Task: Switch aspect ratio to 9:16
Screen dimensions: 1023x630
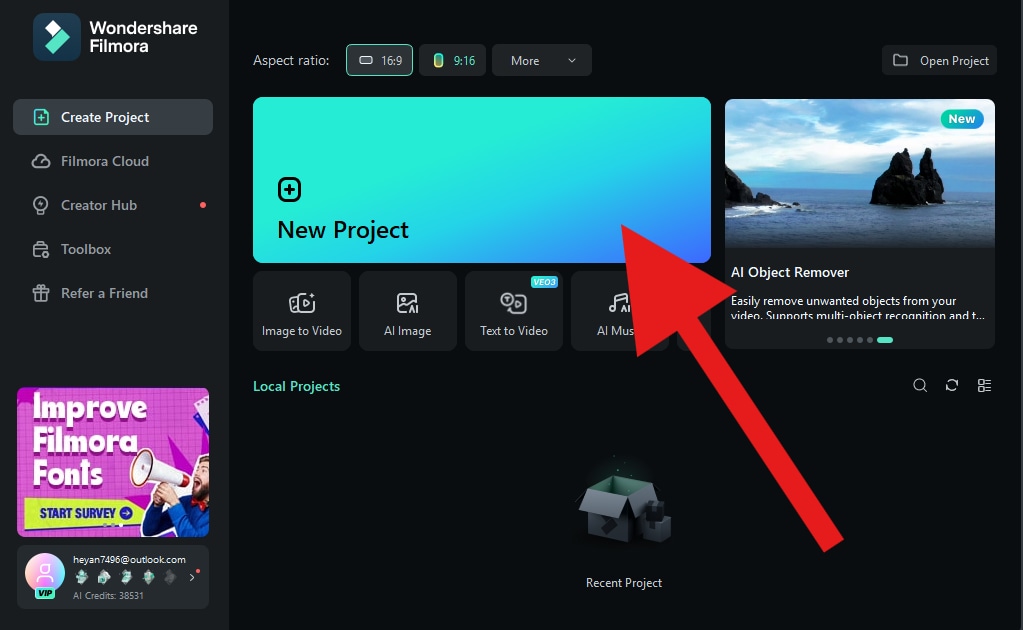Action: coord(452,61)
